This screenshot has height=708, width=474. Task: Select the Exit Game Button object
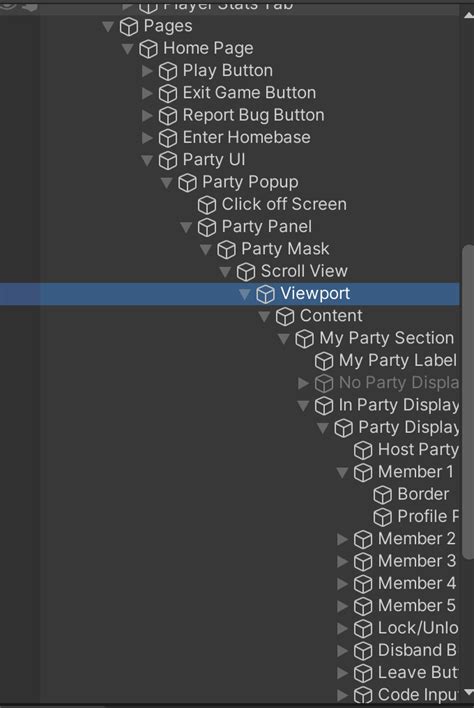(x=249, y=93)
